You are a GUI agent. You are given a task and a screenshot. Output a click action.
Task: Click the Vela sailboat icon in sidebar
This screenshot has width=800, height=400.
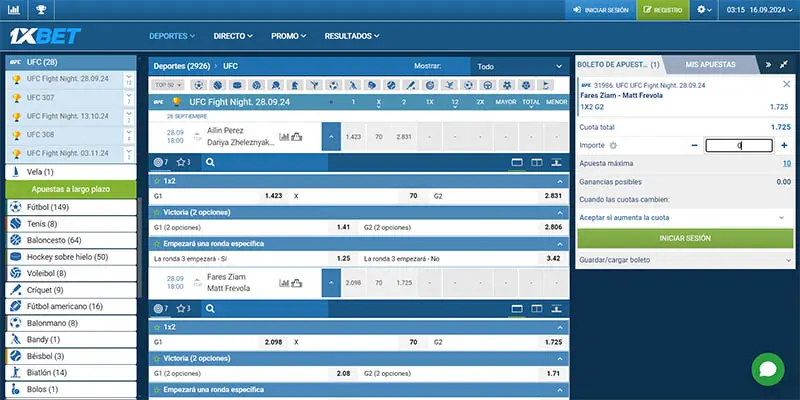click(16, 172)
